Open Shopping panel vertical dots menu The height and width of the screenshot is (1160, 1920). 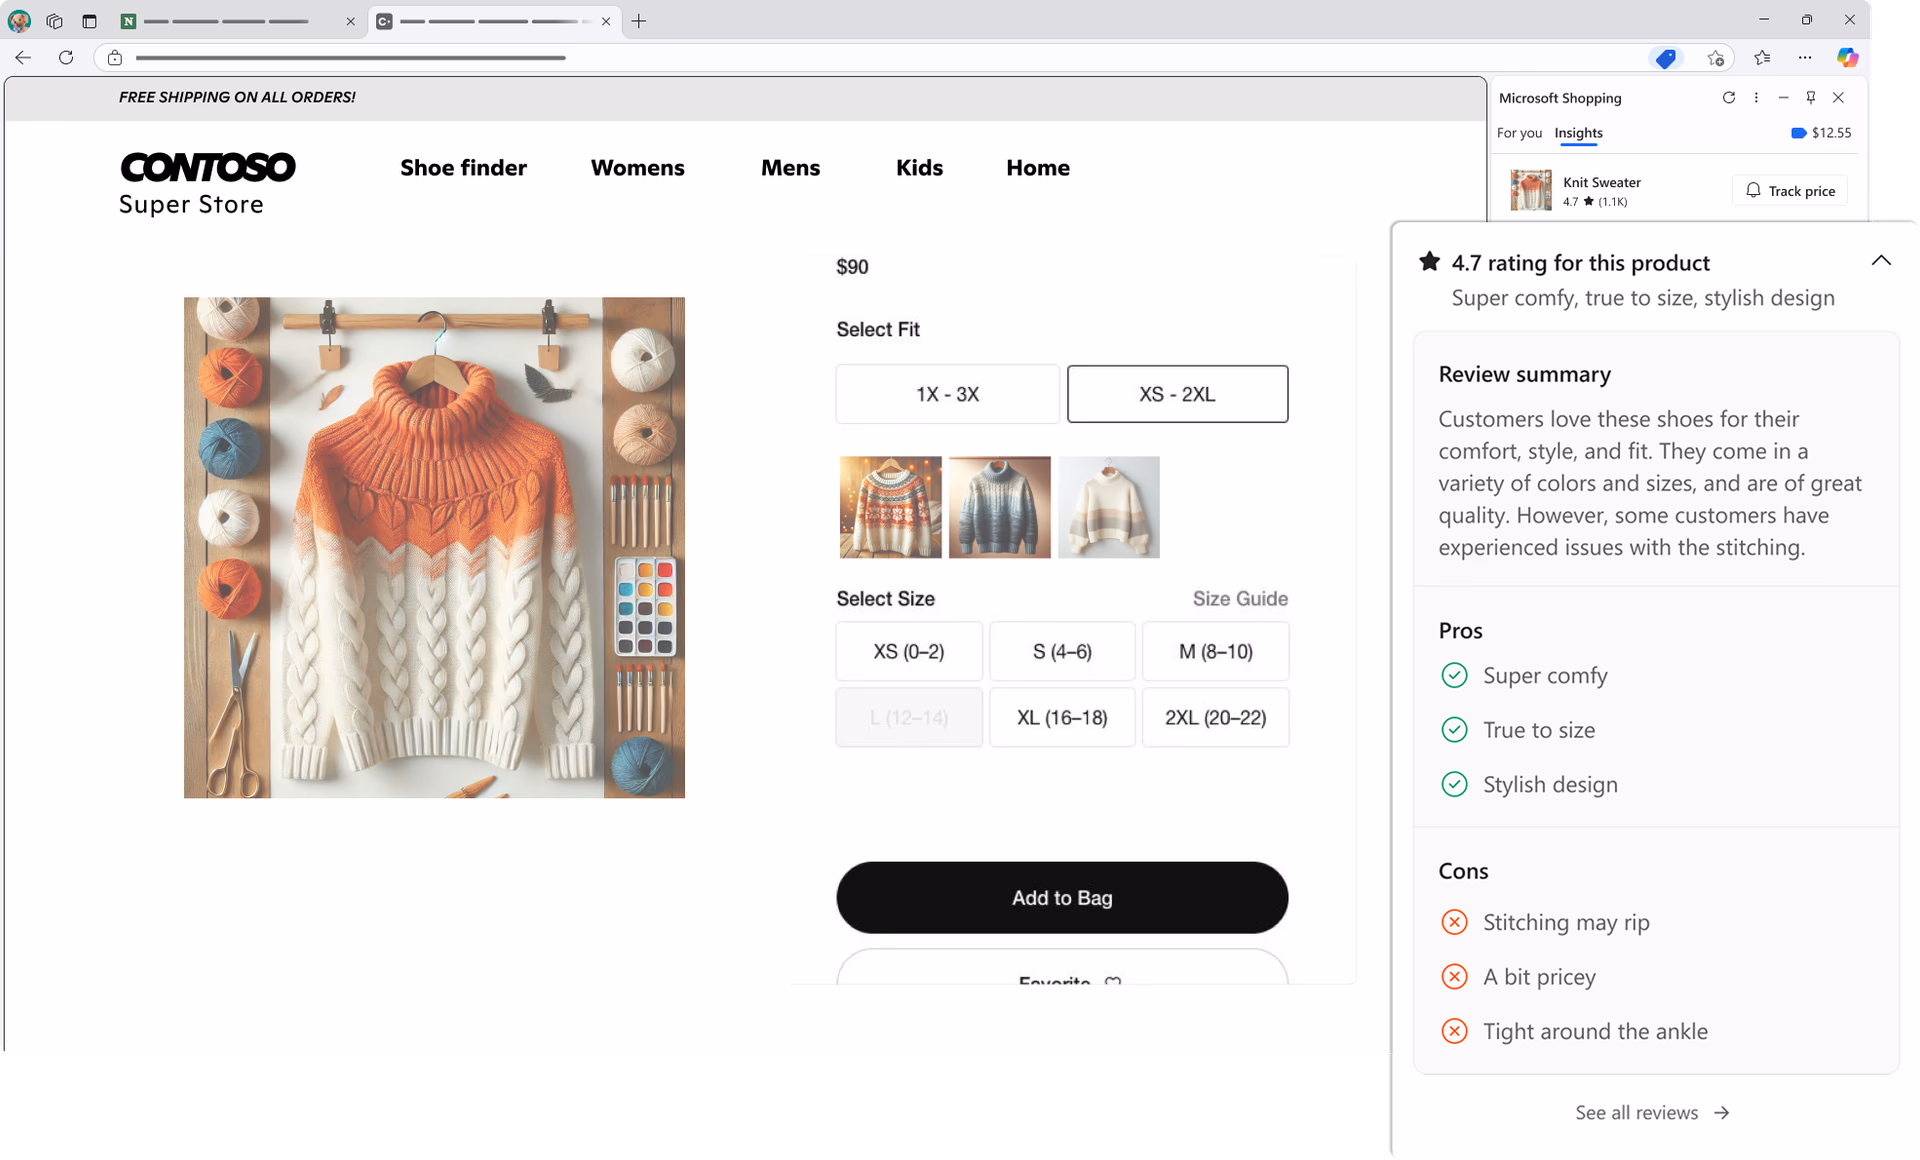1756,98
